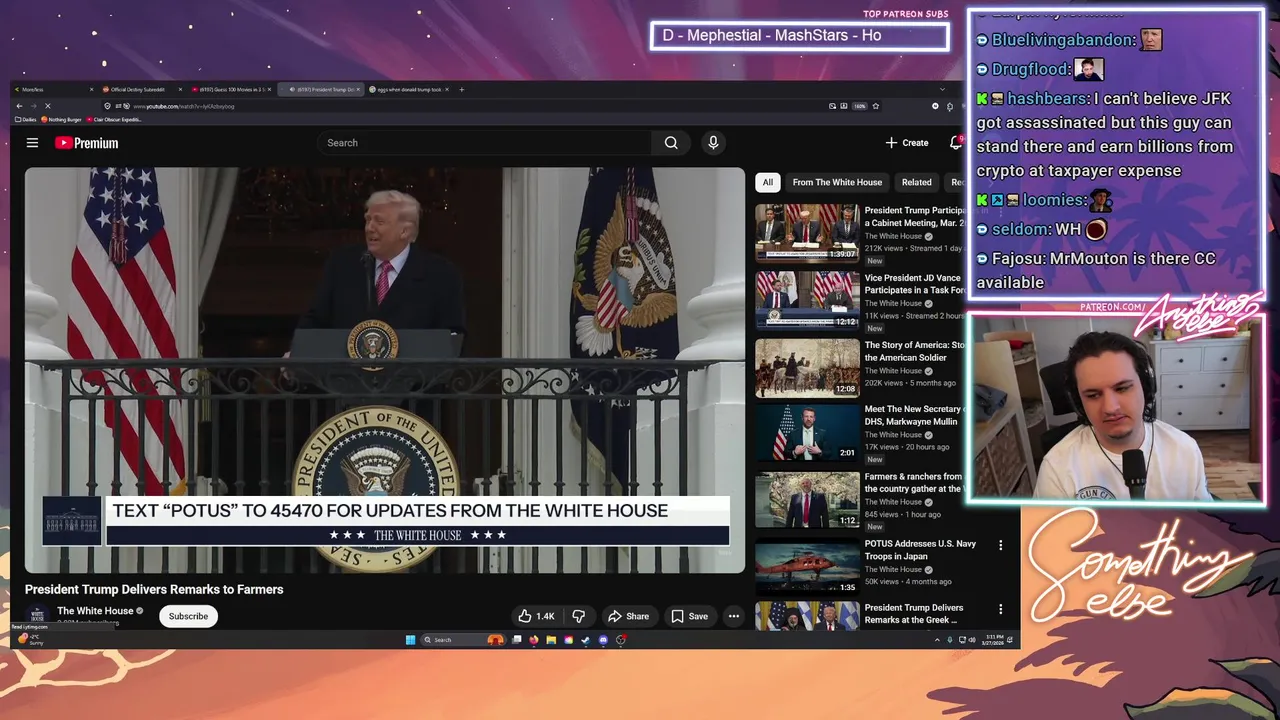Close the President Trump browser tab
Screen dimensions: 1280x720
pos(358,89)
